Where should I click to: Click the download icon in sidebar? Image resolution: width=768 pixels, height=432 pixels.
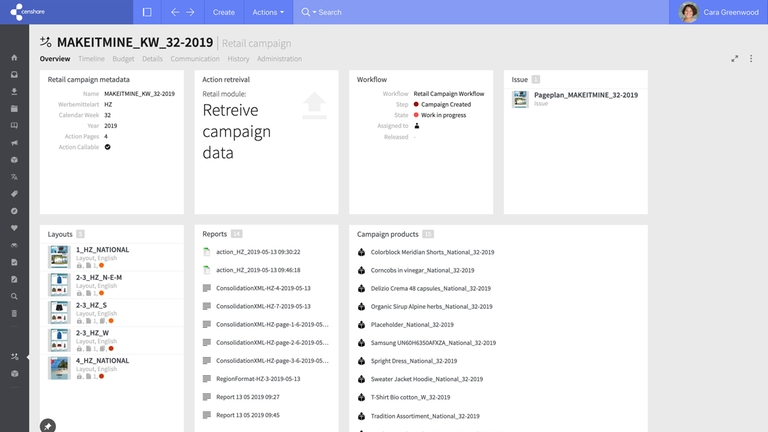pos(14,92)
